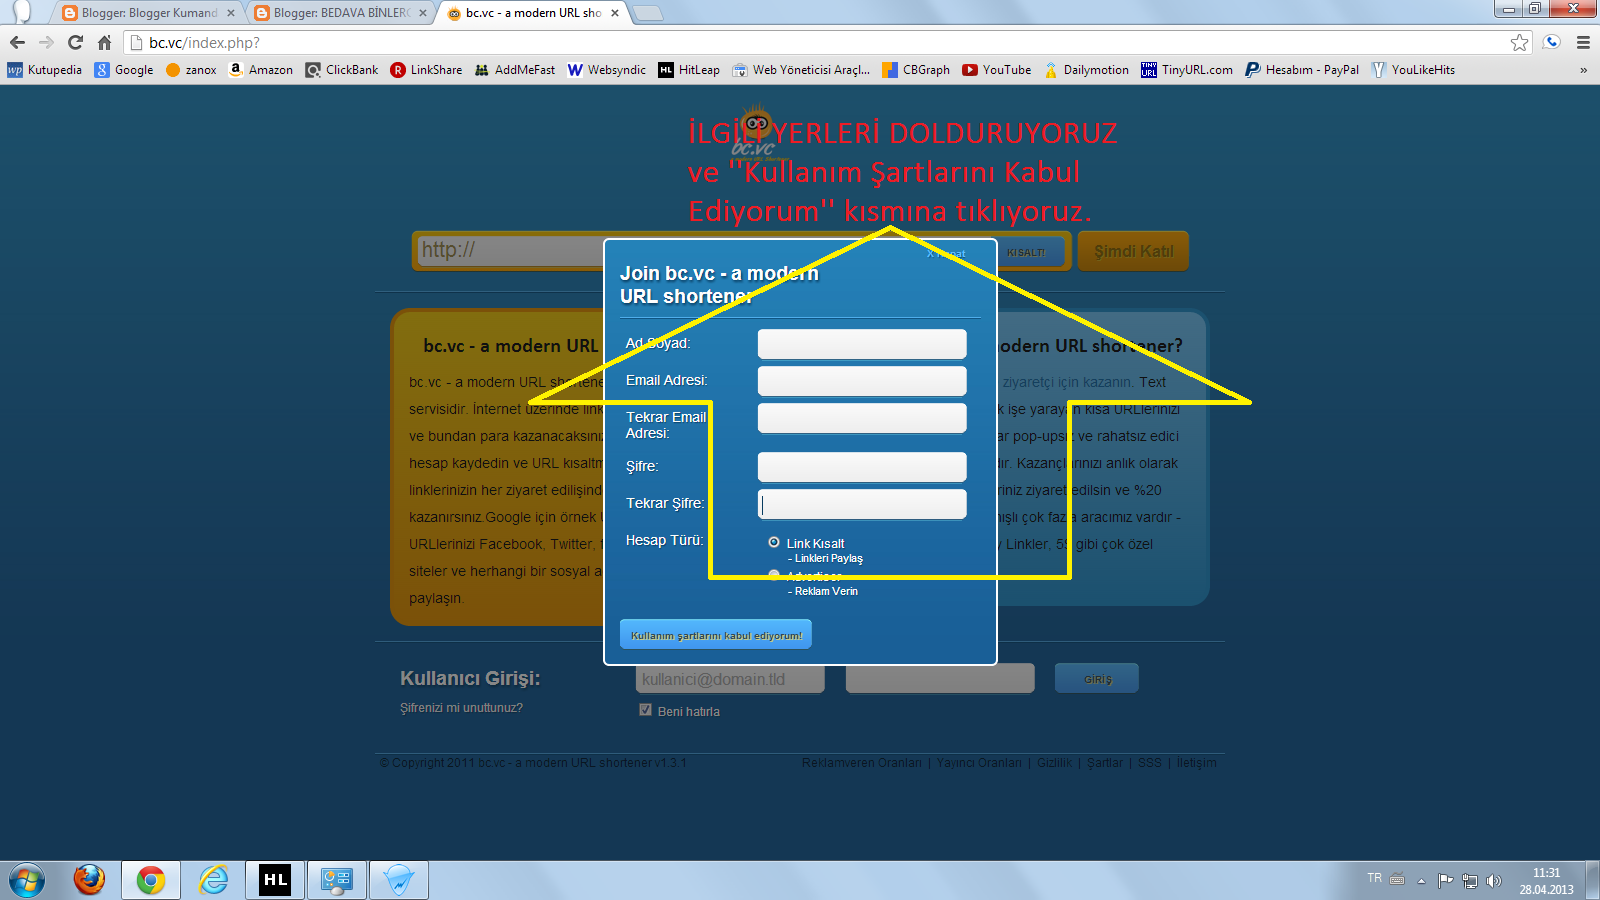Open the Reklamveren Oranları footer link
The width and height of the screenshot is (1600, 900).
tap(862, 763)
